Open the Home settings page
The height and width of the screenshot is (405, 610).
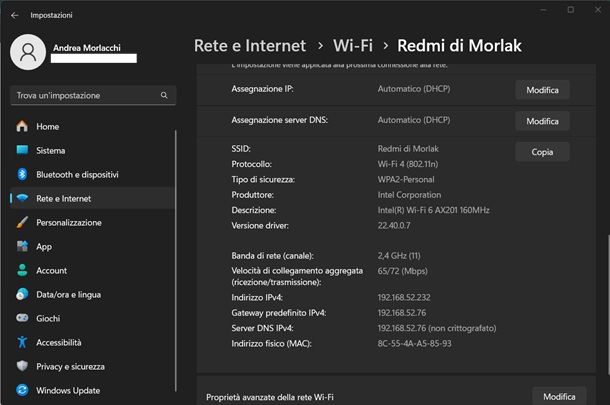click(93, 126)
